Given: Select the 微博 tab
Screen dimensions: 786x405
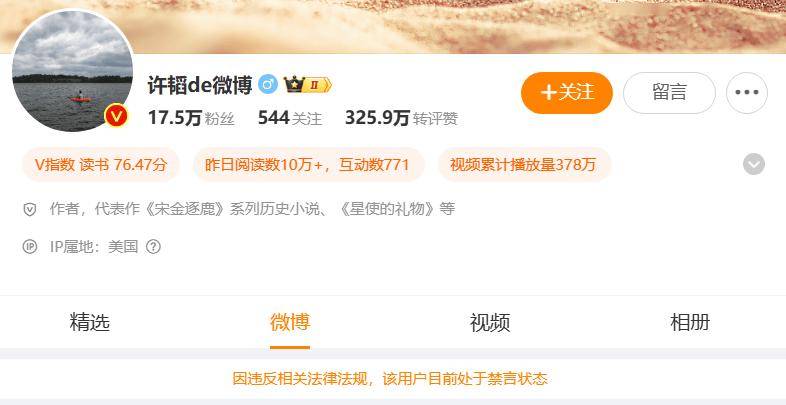Looking at the screenshot, I should [290, 322].
